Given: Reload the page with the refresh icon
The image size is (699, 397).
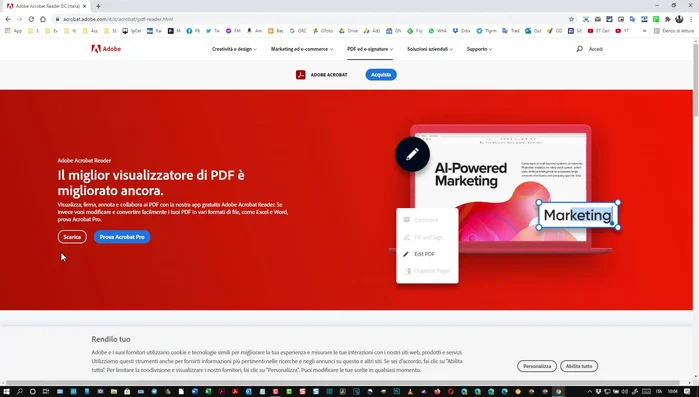Looking at the screenshot, I should click(x=31, y=19).
